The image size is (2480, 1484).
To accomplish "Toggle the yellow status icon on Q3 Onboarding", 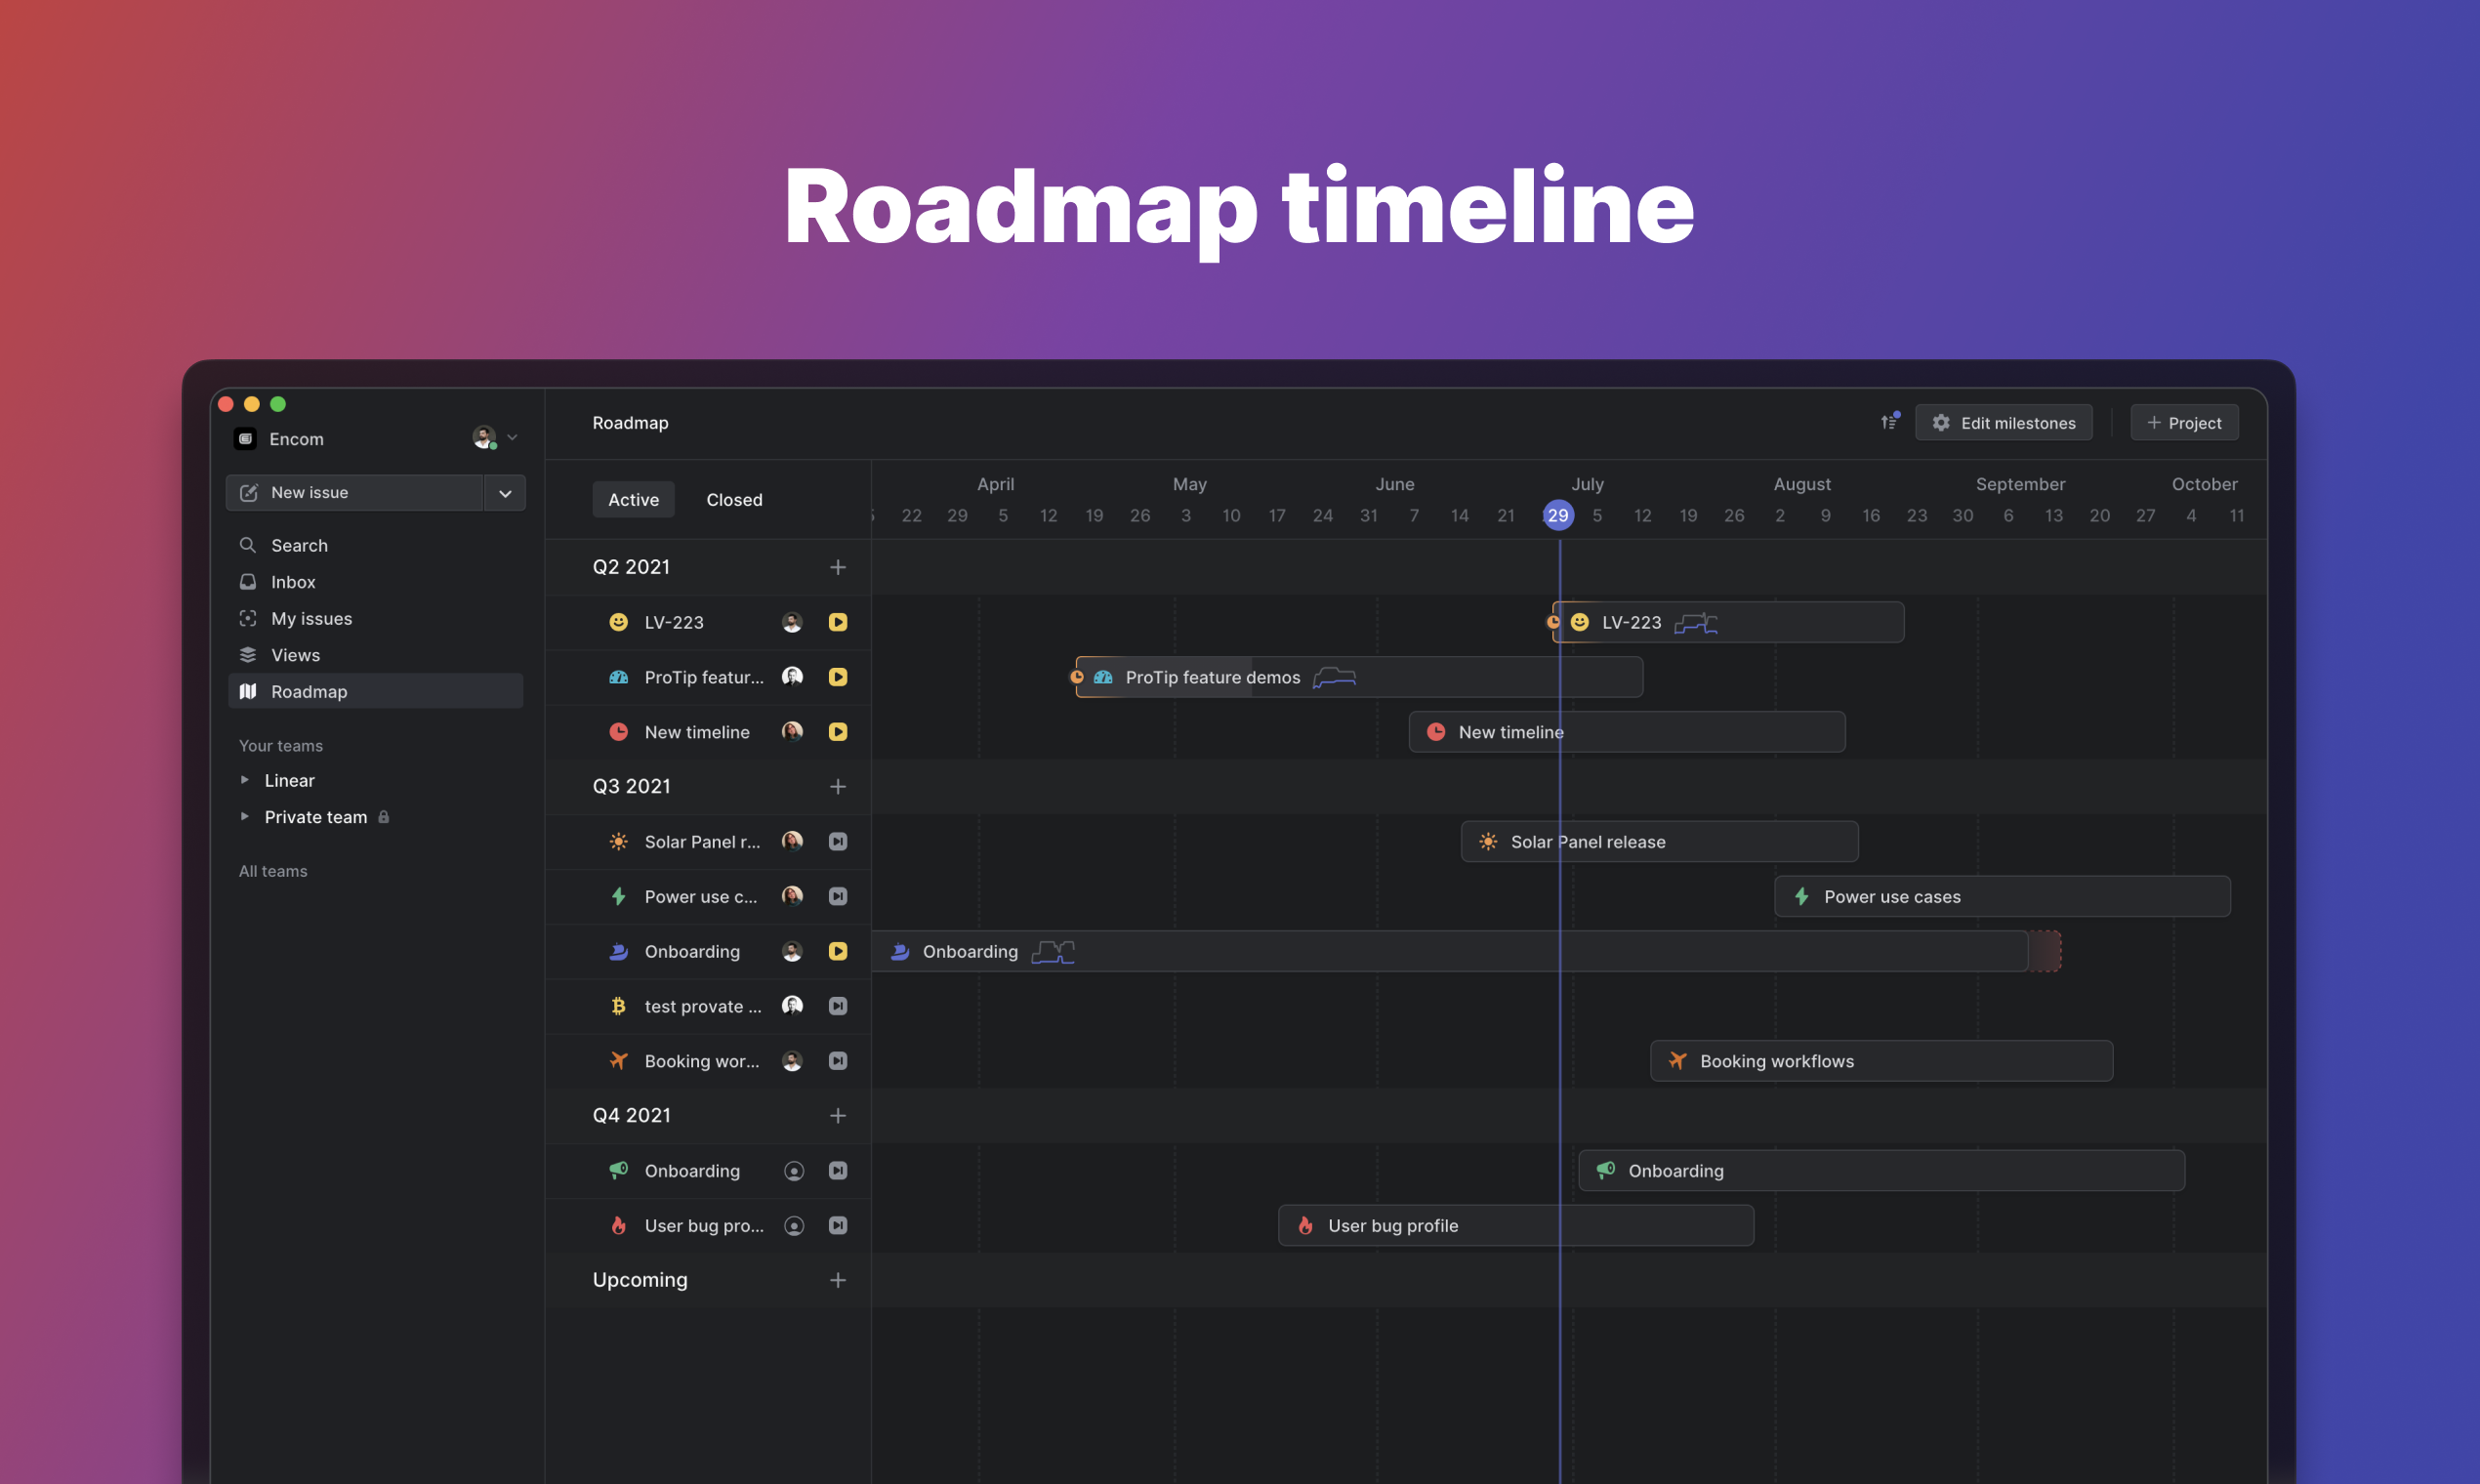I will [838, 951].
